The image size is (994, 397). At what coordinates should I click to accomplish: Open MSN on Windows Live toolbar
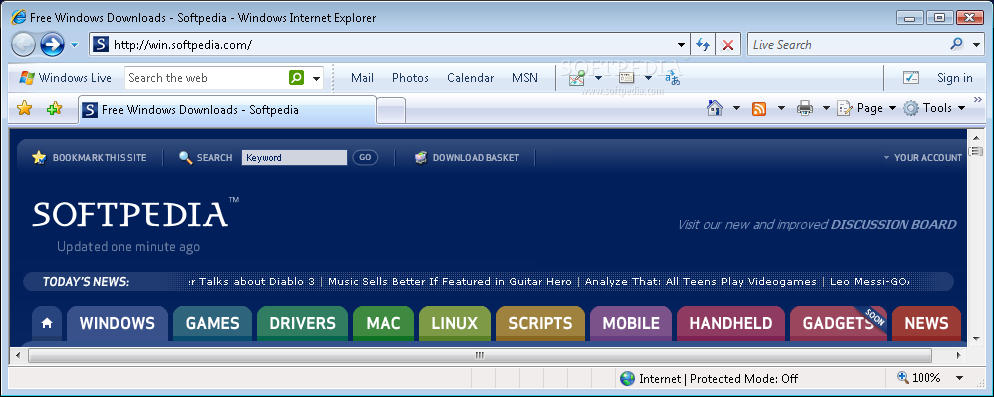pyautogui.click(x=525, y=78)
